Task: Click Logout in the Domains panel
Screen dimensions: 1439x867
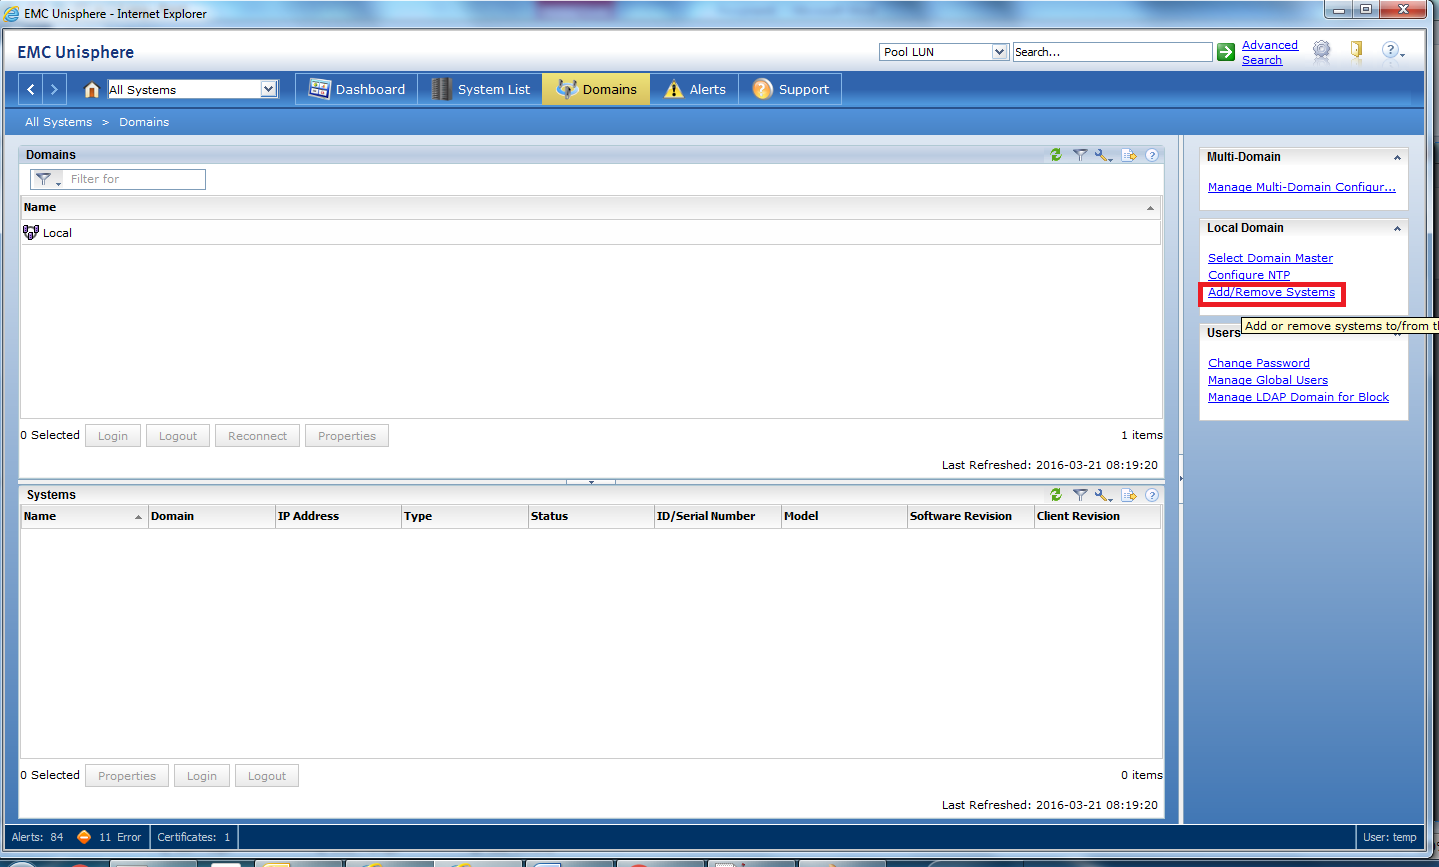Action: [178, 436]
